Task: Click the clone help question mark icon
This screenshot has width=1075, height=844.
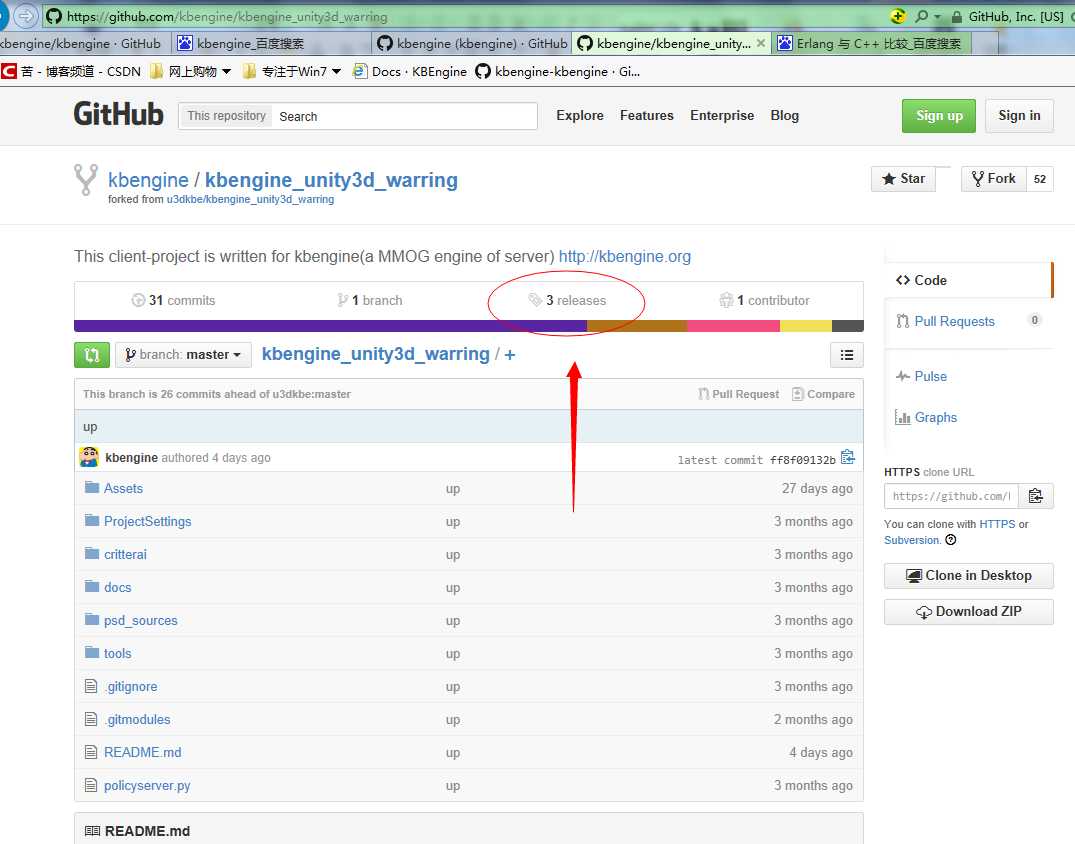Action: click(950, 540)
